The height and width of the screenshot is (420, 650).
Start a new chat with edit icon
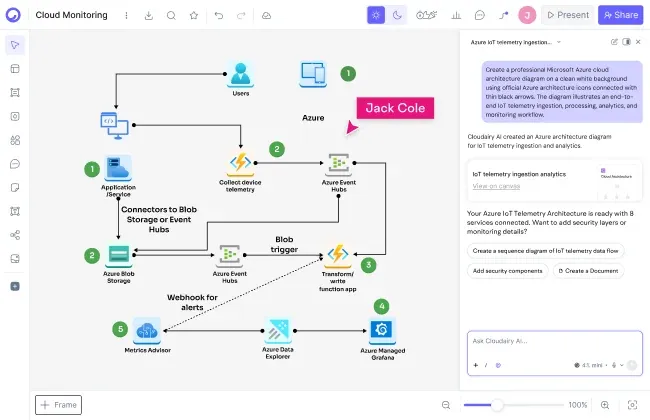614,42
